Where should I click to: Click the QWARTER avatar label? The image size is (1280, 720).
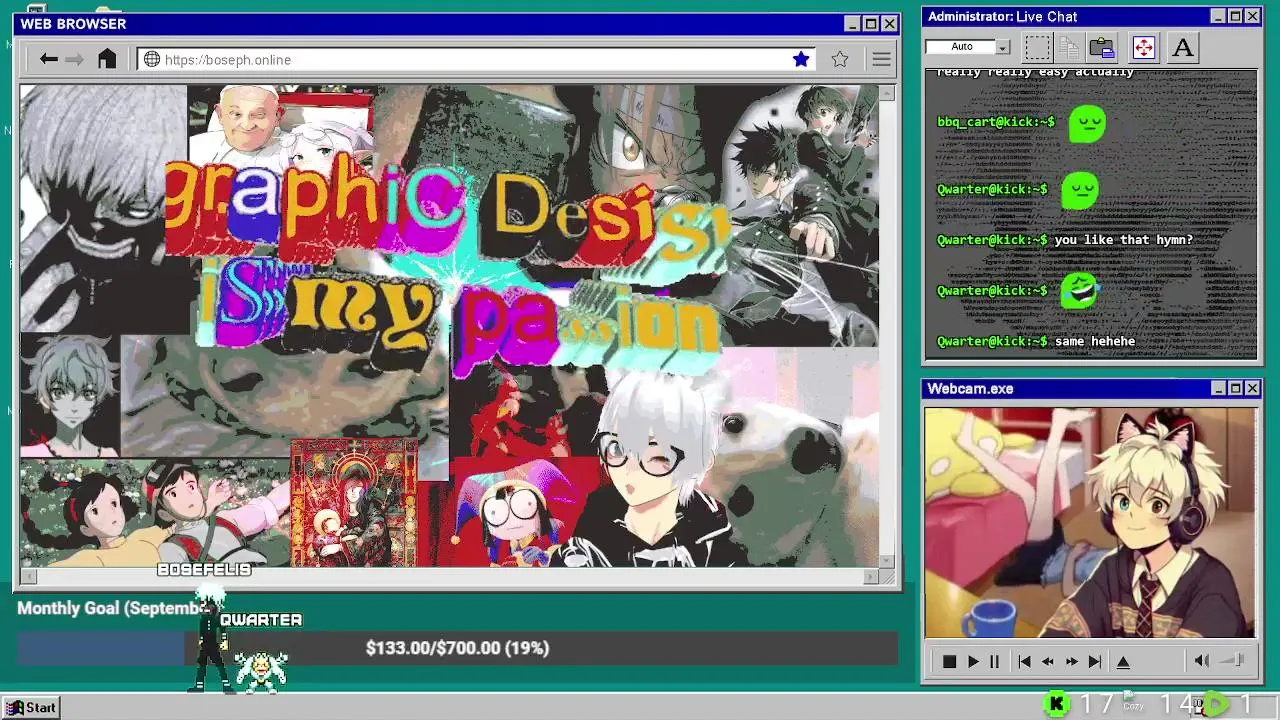tap(261, 620)
